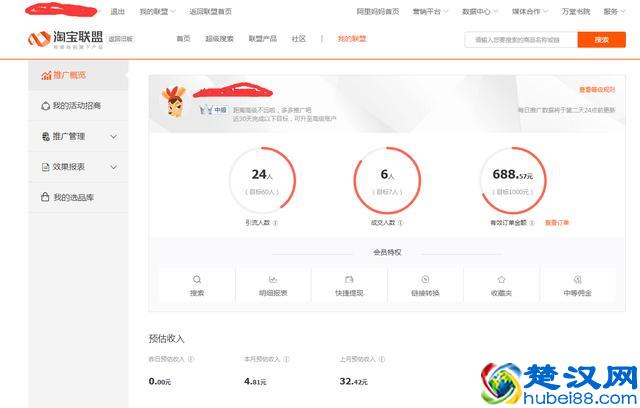This screenshot has height=408, width=640.
Task: Click the 4.81元 monthly income value
Action: click(x=255, y=381)
